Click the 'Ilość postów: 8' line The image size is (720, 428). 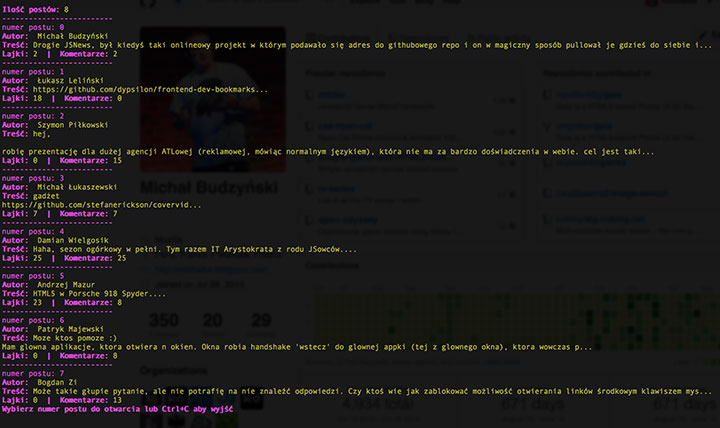coord(35,9)
